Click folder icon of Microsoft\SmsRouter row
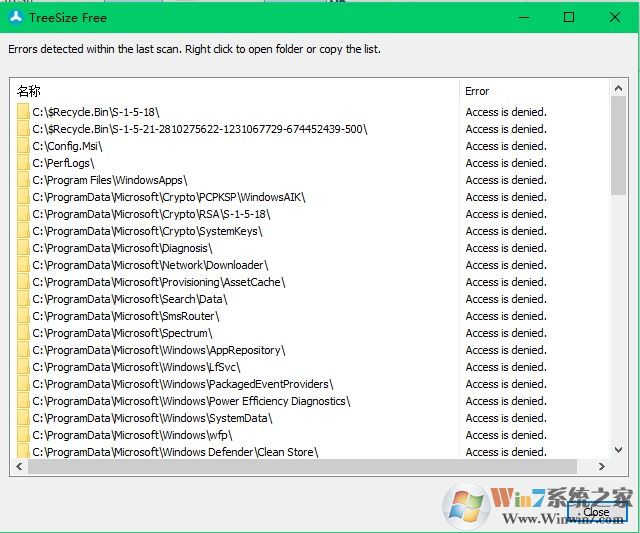 click(23, 316)
